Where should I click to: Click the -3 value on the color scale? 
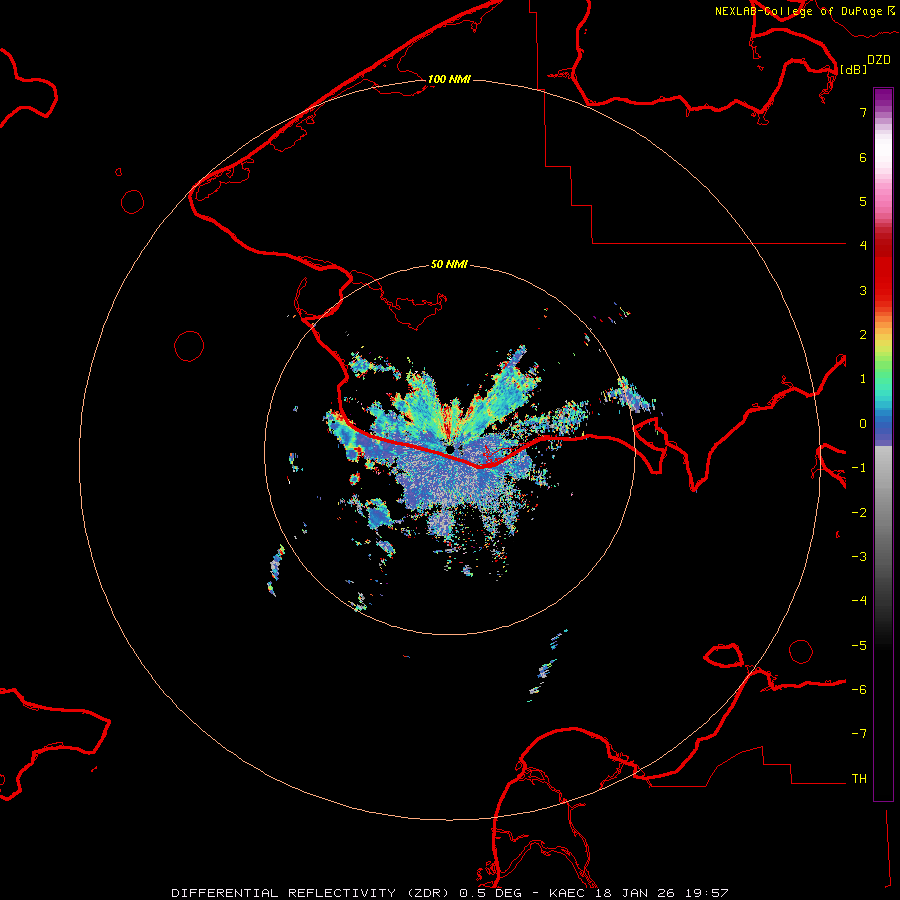859,557
